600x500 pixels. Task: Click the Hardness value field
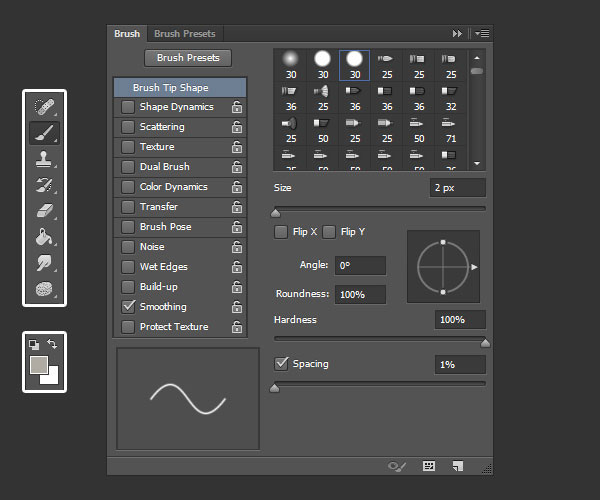coord(460,320)
